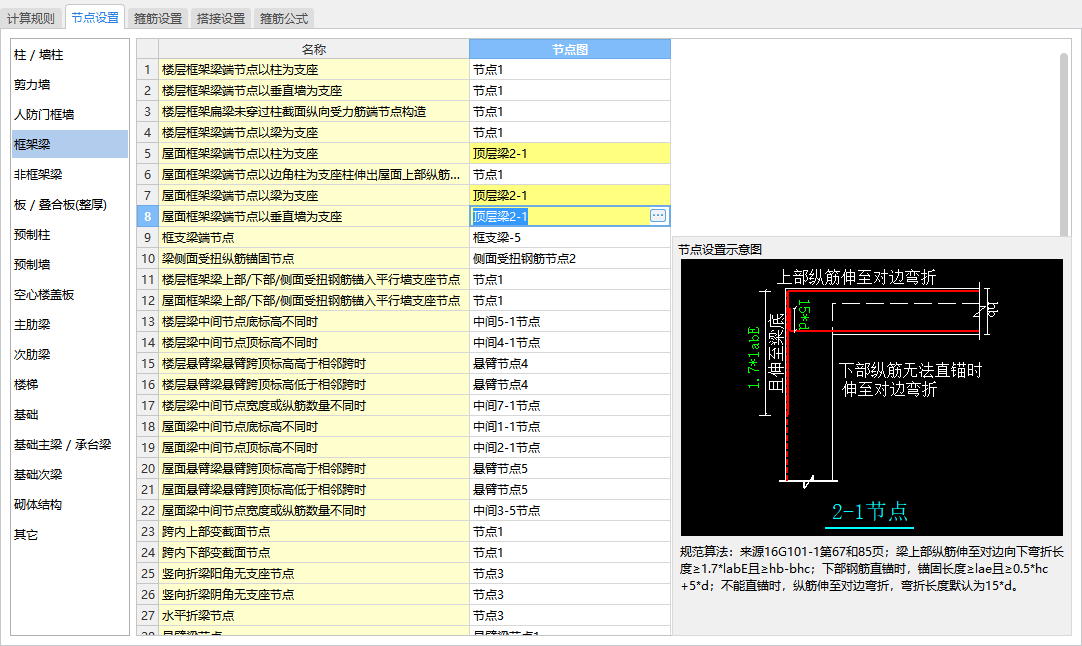Viewport: 1082px width, 646px height.
Task: Switch to 计算规则 tab
Action: (30, 18)
